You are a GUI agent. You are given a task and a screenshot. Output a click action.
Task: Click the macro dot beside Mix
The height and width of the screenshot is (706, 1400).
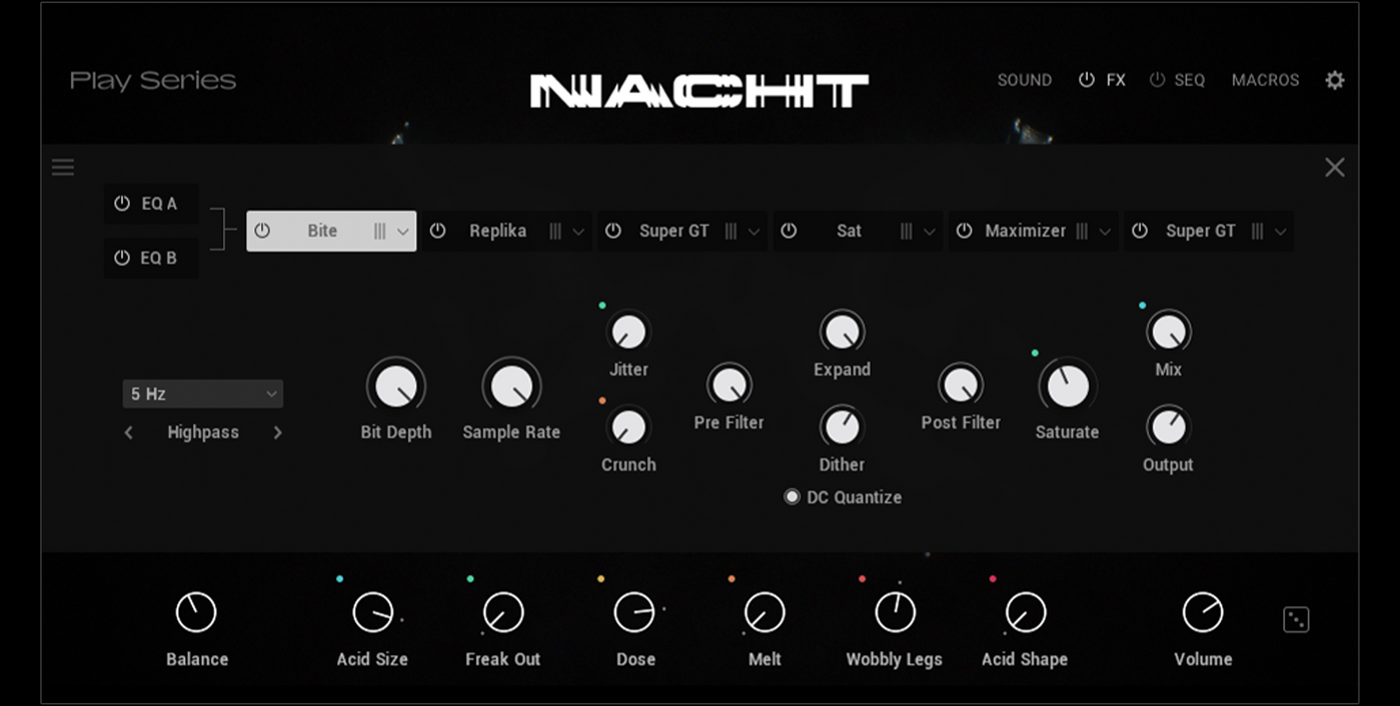1142,305
